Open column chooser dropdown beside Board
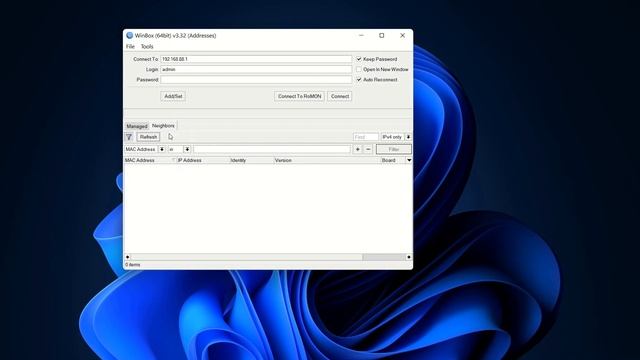Viewport: 640px width, 360px height. [x=409, y=160]
